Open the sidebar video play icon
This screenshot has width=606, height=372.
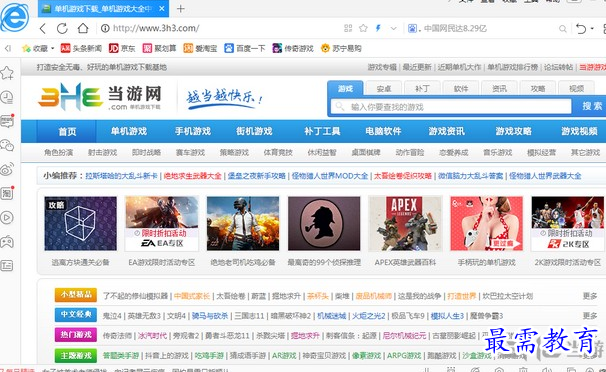coord(7,217)
